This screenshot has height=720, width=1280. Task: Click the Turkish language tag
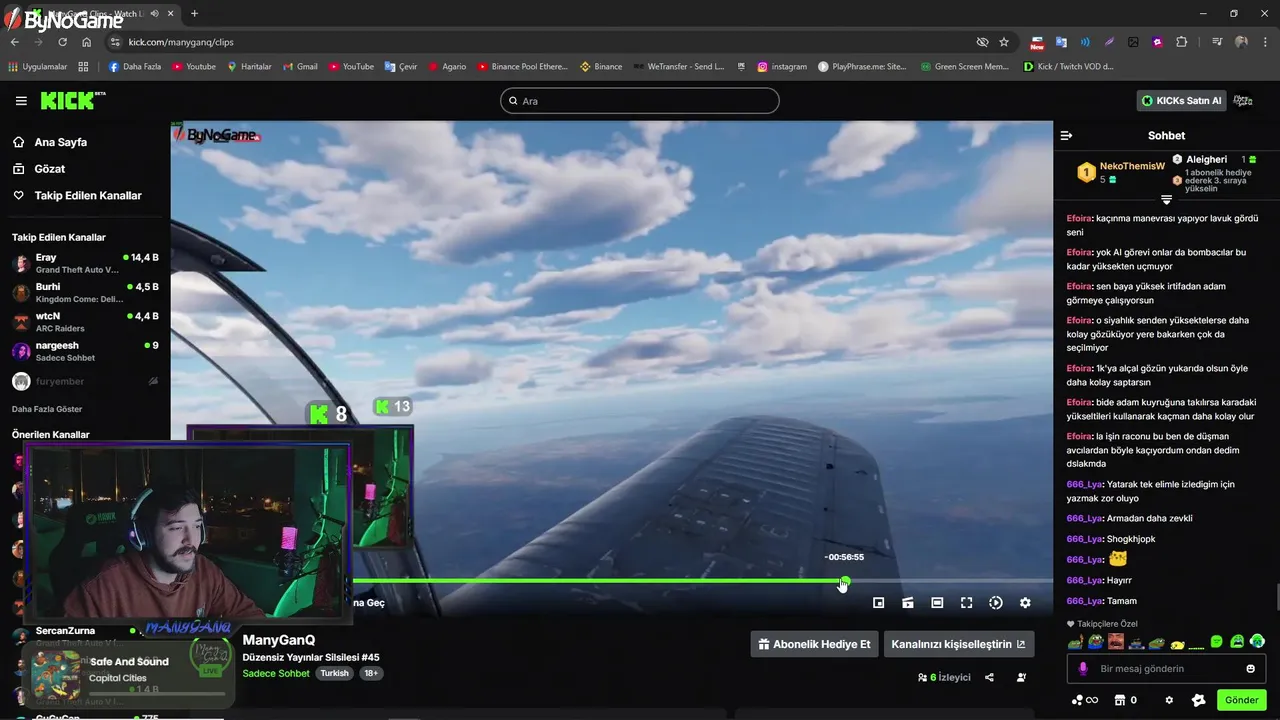click(334, 674)
